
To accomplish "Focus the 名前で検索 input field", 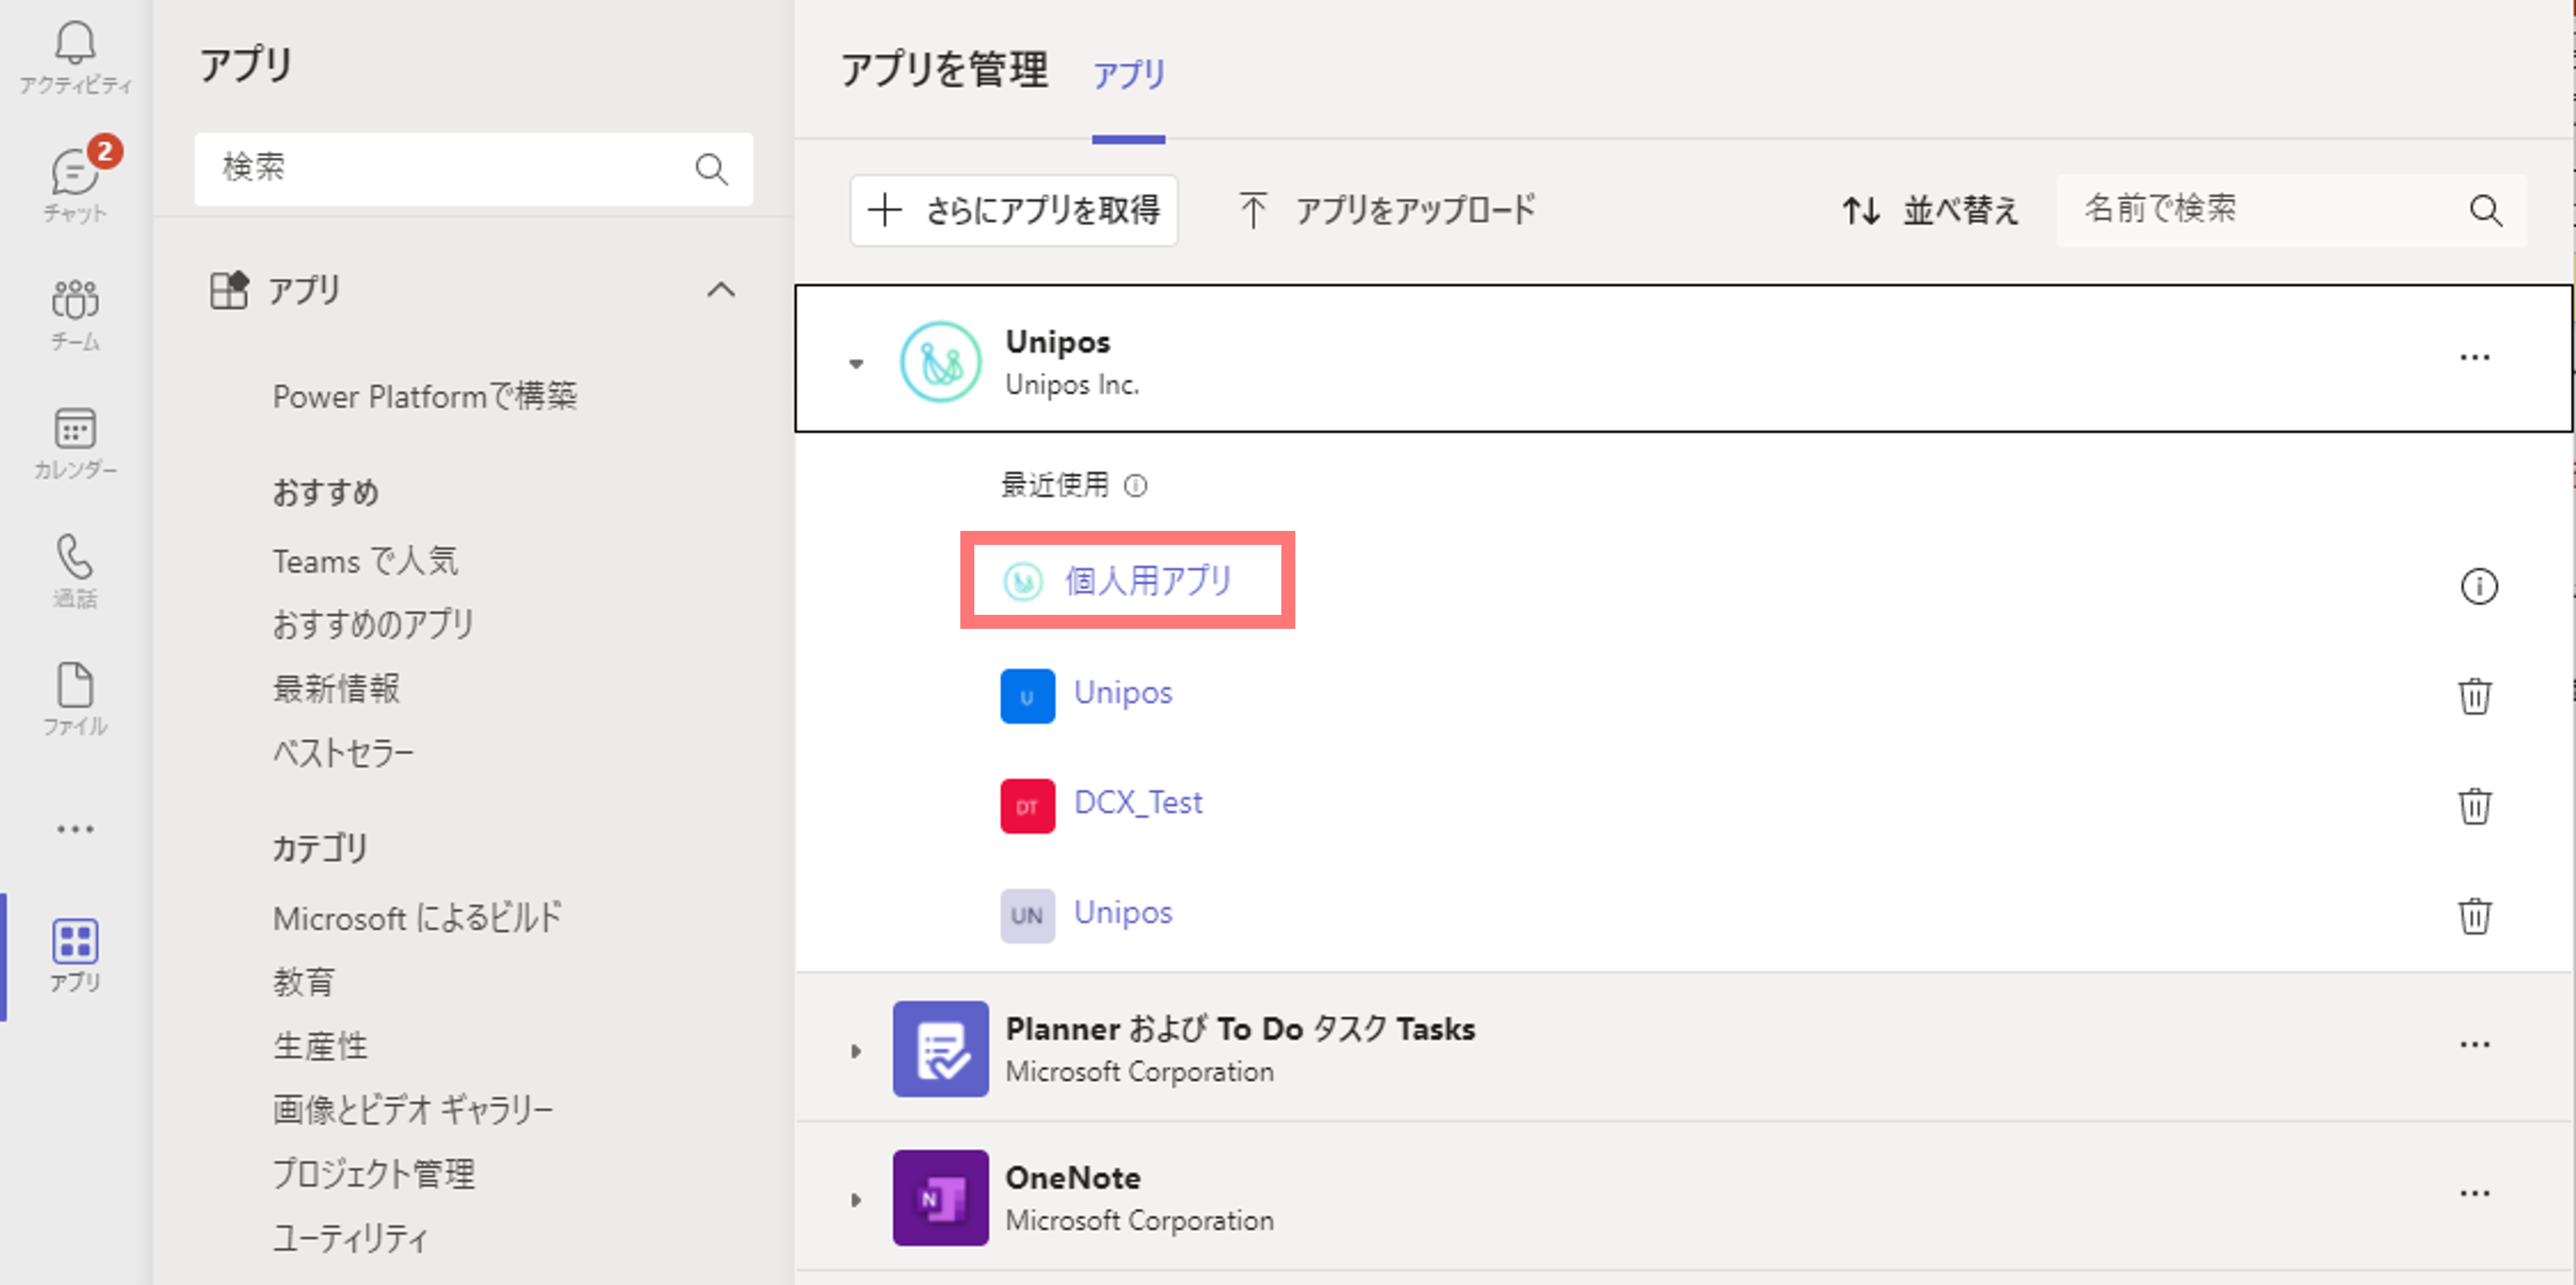I will coord(2291,210).
